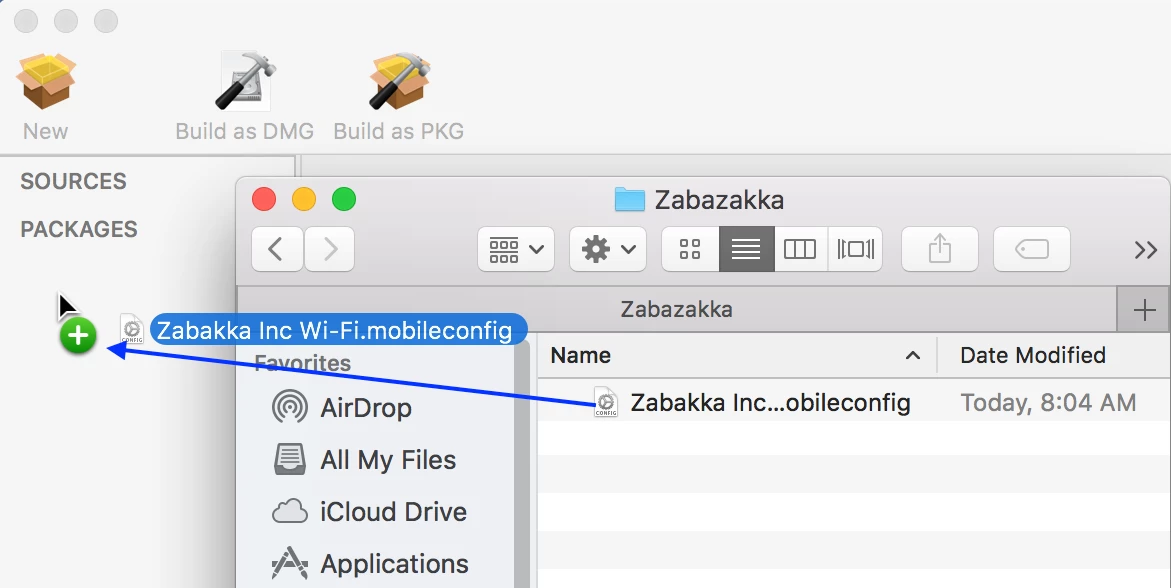Viewport: 1171px width, 588px height.
Task: Show more Finder toolbar items
Action: click(1146, 250)
